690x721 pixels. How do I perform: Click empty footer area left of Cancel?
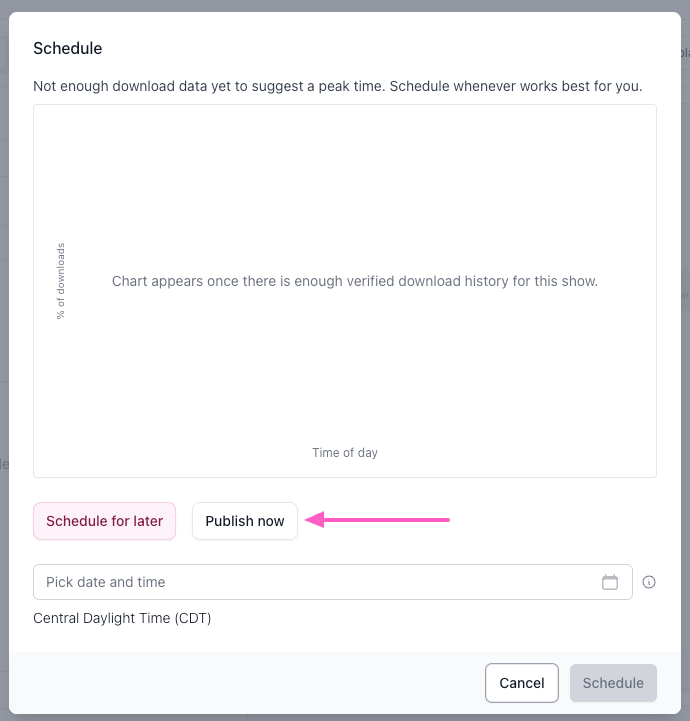click(250, 683)
